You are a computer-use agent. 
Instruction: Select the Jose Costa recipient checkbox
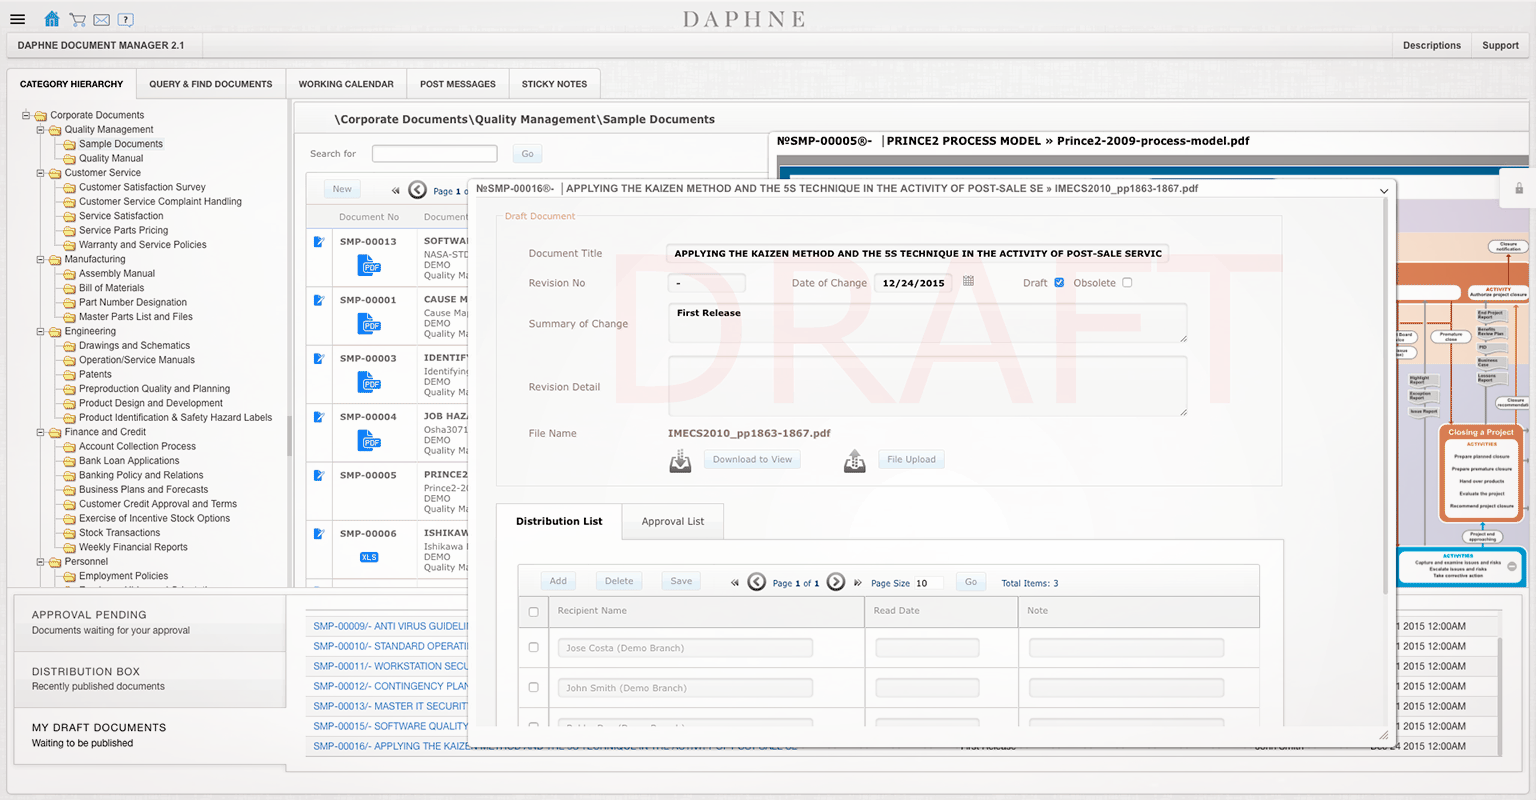tap(533, 648)
